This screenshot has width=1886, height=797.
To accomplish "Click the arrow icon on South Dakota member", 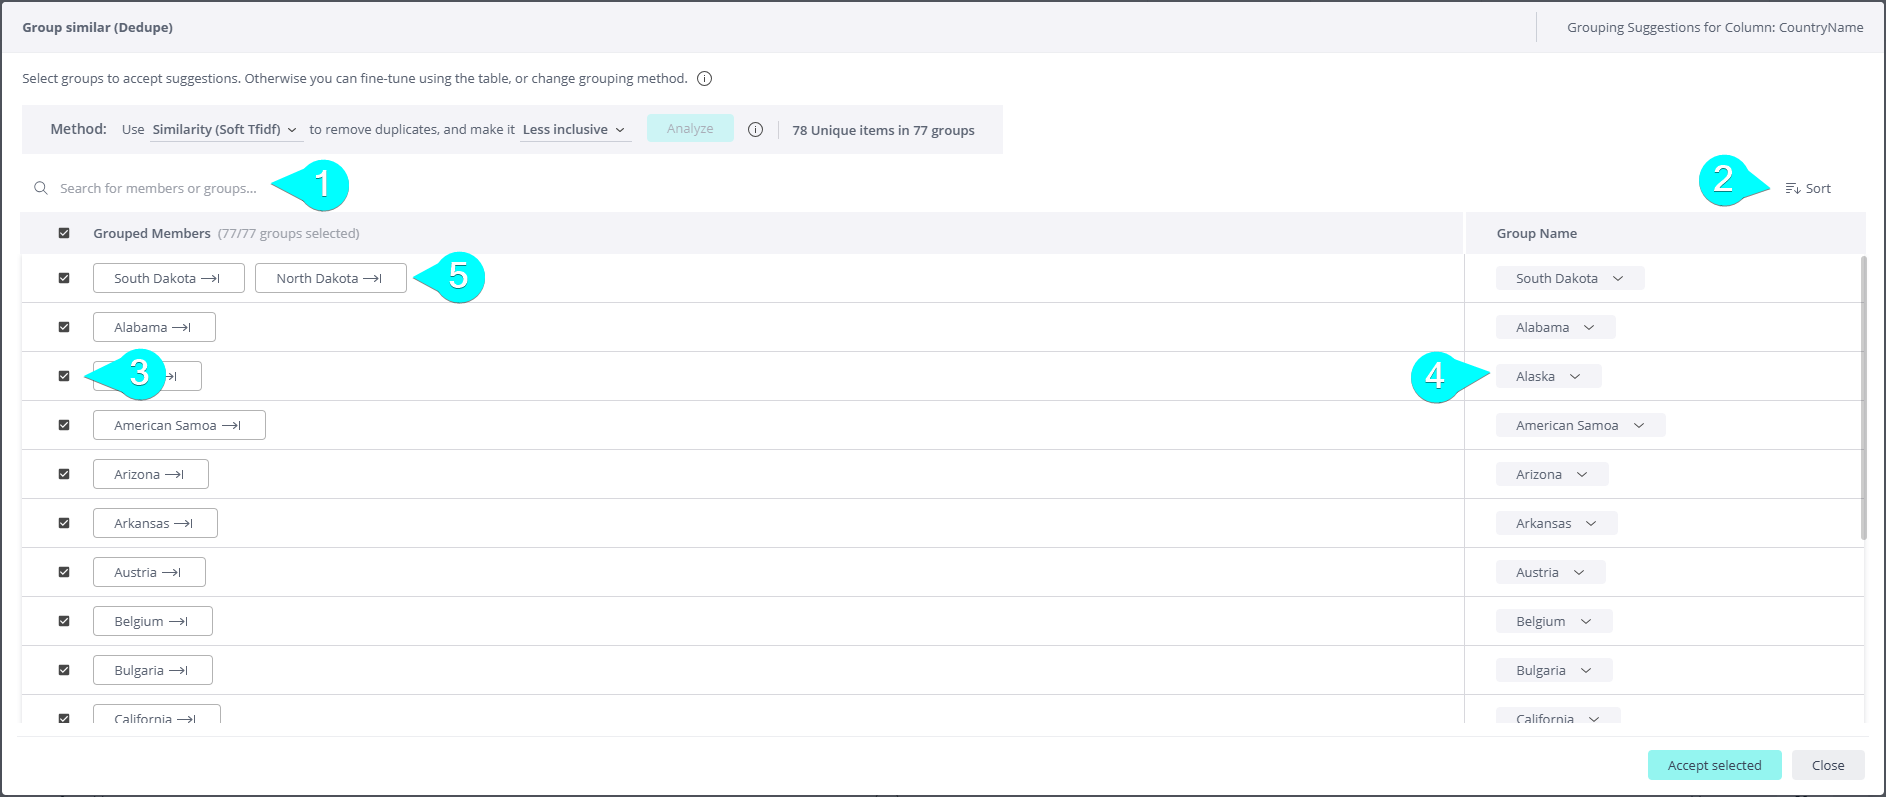I will pyautogui.click(x=210, y=279).
